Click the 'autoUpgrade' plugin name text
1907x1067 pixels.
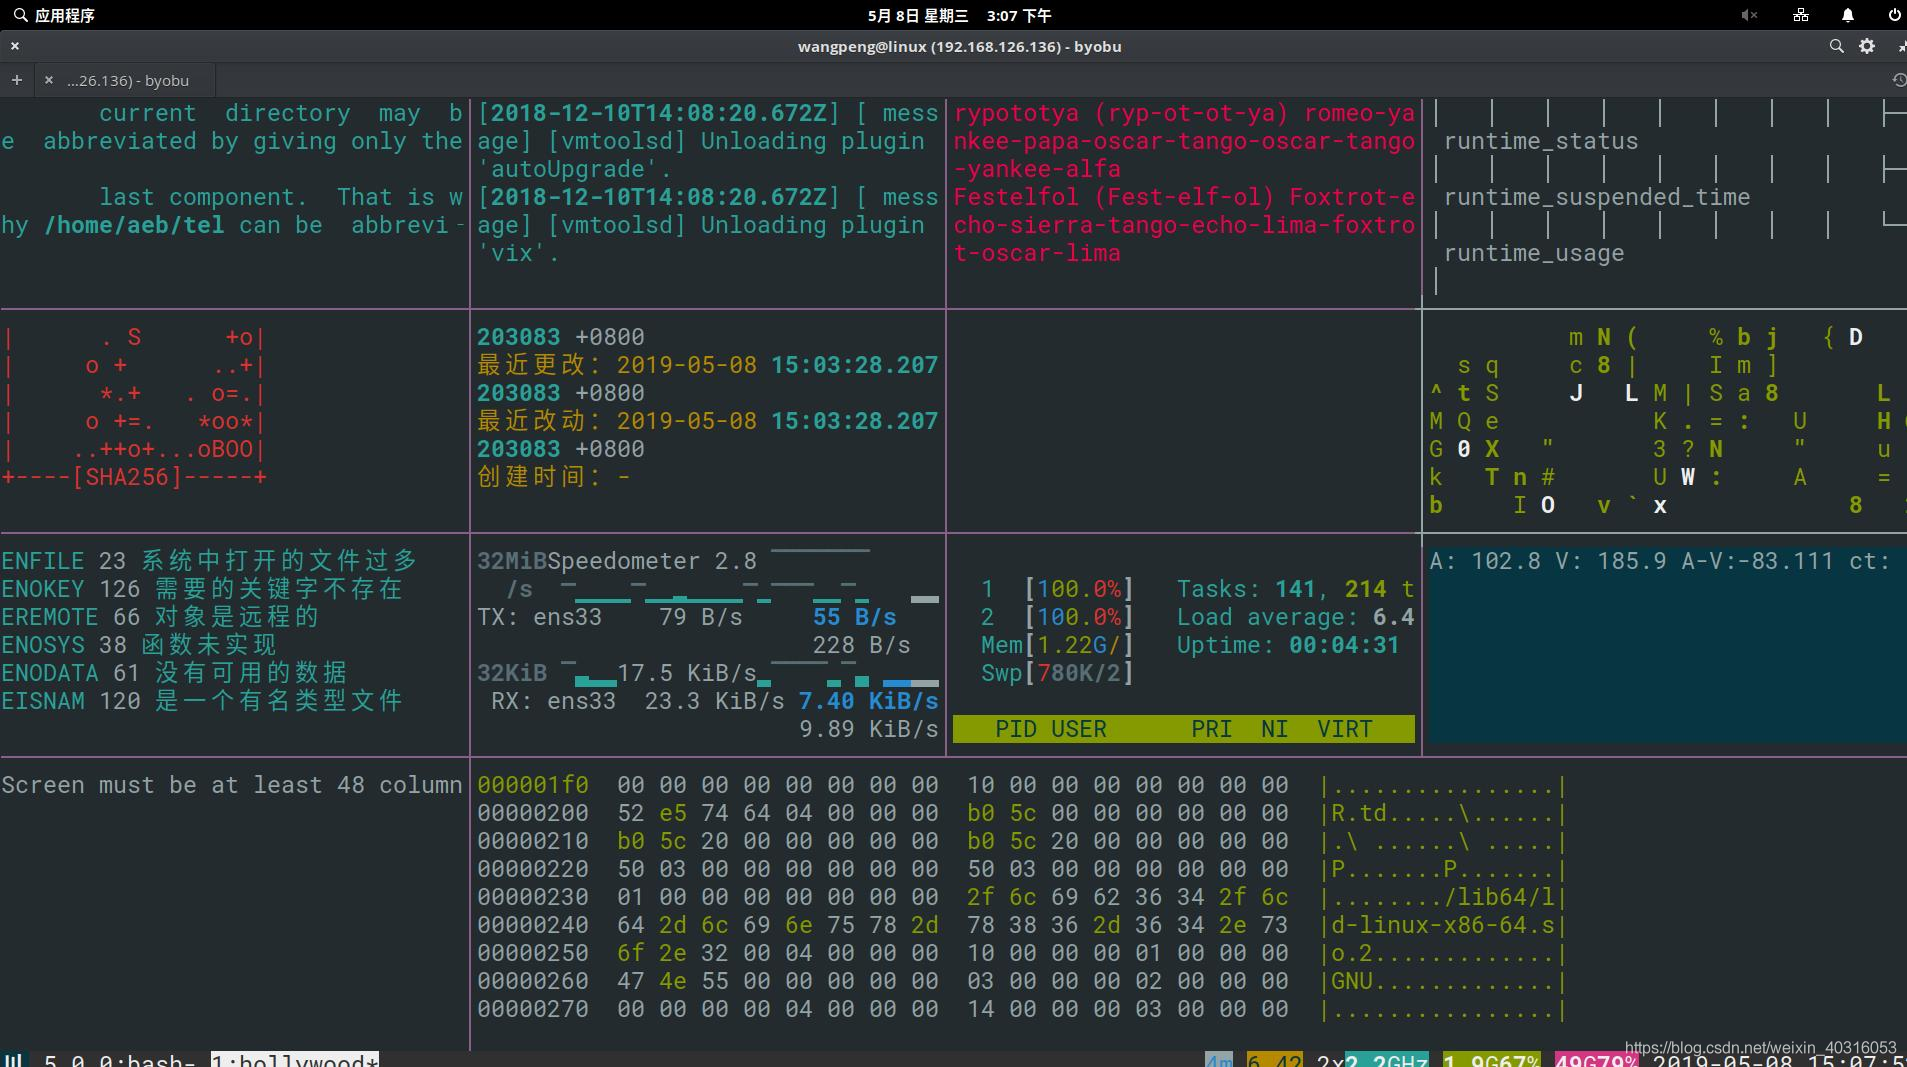pos(574,169)
